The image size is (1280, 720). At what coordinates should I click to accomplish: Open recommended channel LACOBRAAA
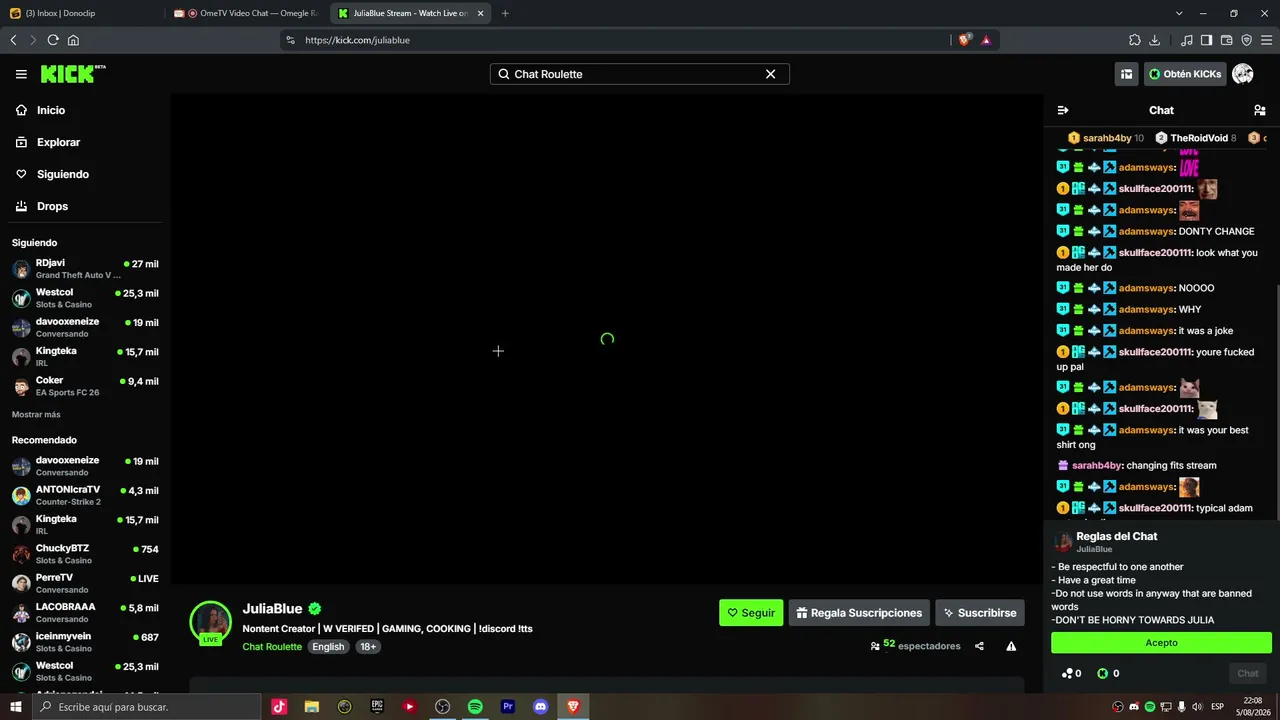[x=84, y=612]
